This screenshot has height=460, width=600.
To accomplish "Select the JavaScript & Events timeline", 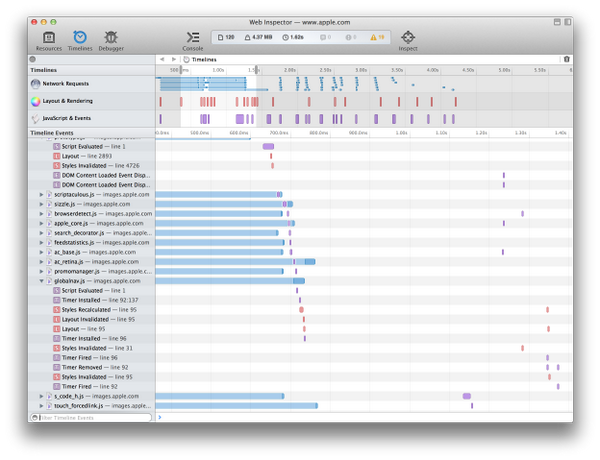I will point(92,118).
